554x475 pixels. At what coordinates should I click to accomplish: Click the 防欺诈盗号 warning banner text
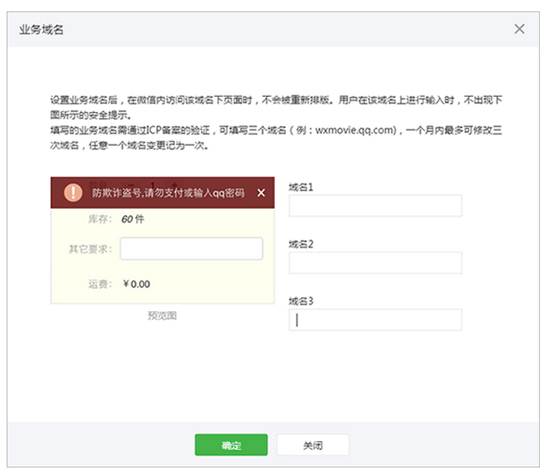coord(168,193)
